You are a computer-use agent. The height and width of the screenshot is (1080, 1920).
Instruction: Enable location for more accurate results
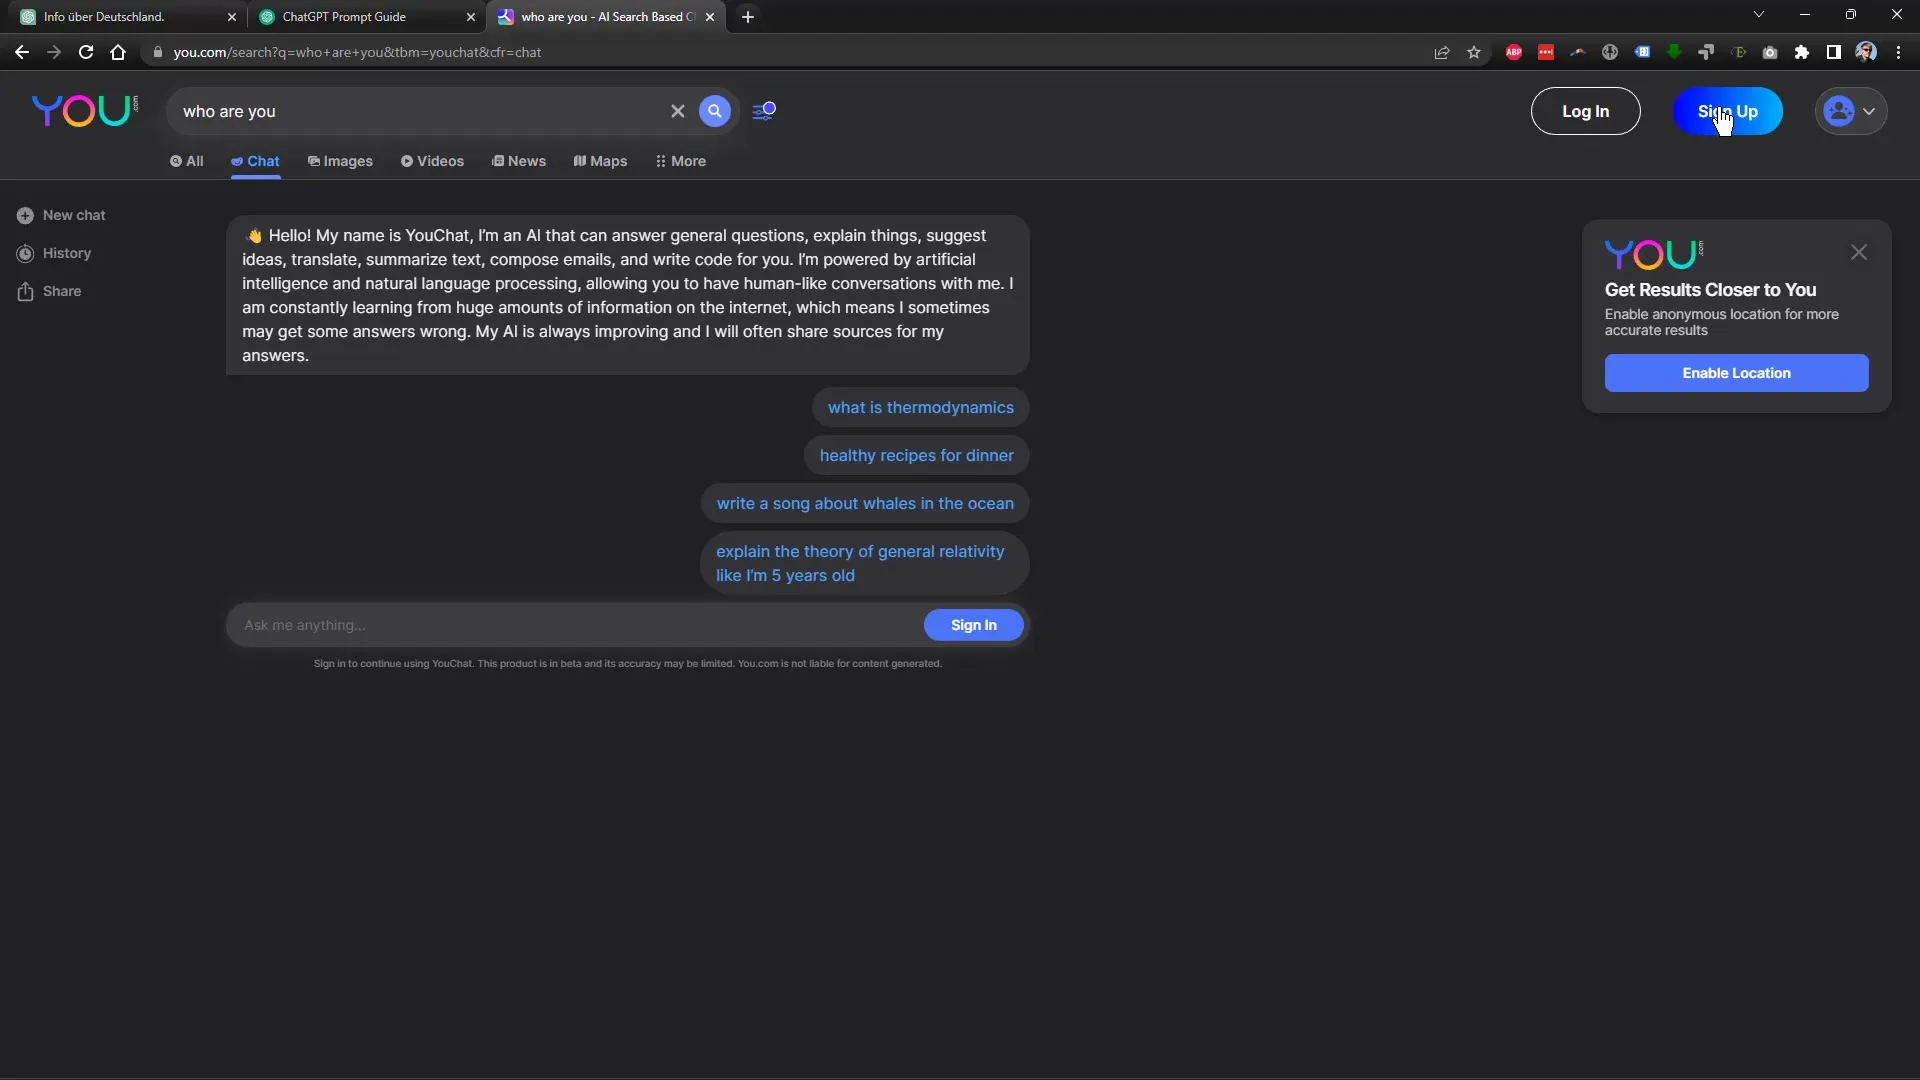[1737, 372]
